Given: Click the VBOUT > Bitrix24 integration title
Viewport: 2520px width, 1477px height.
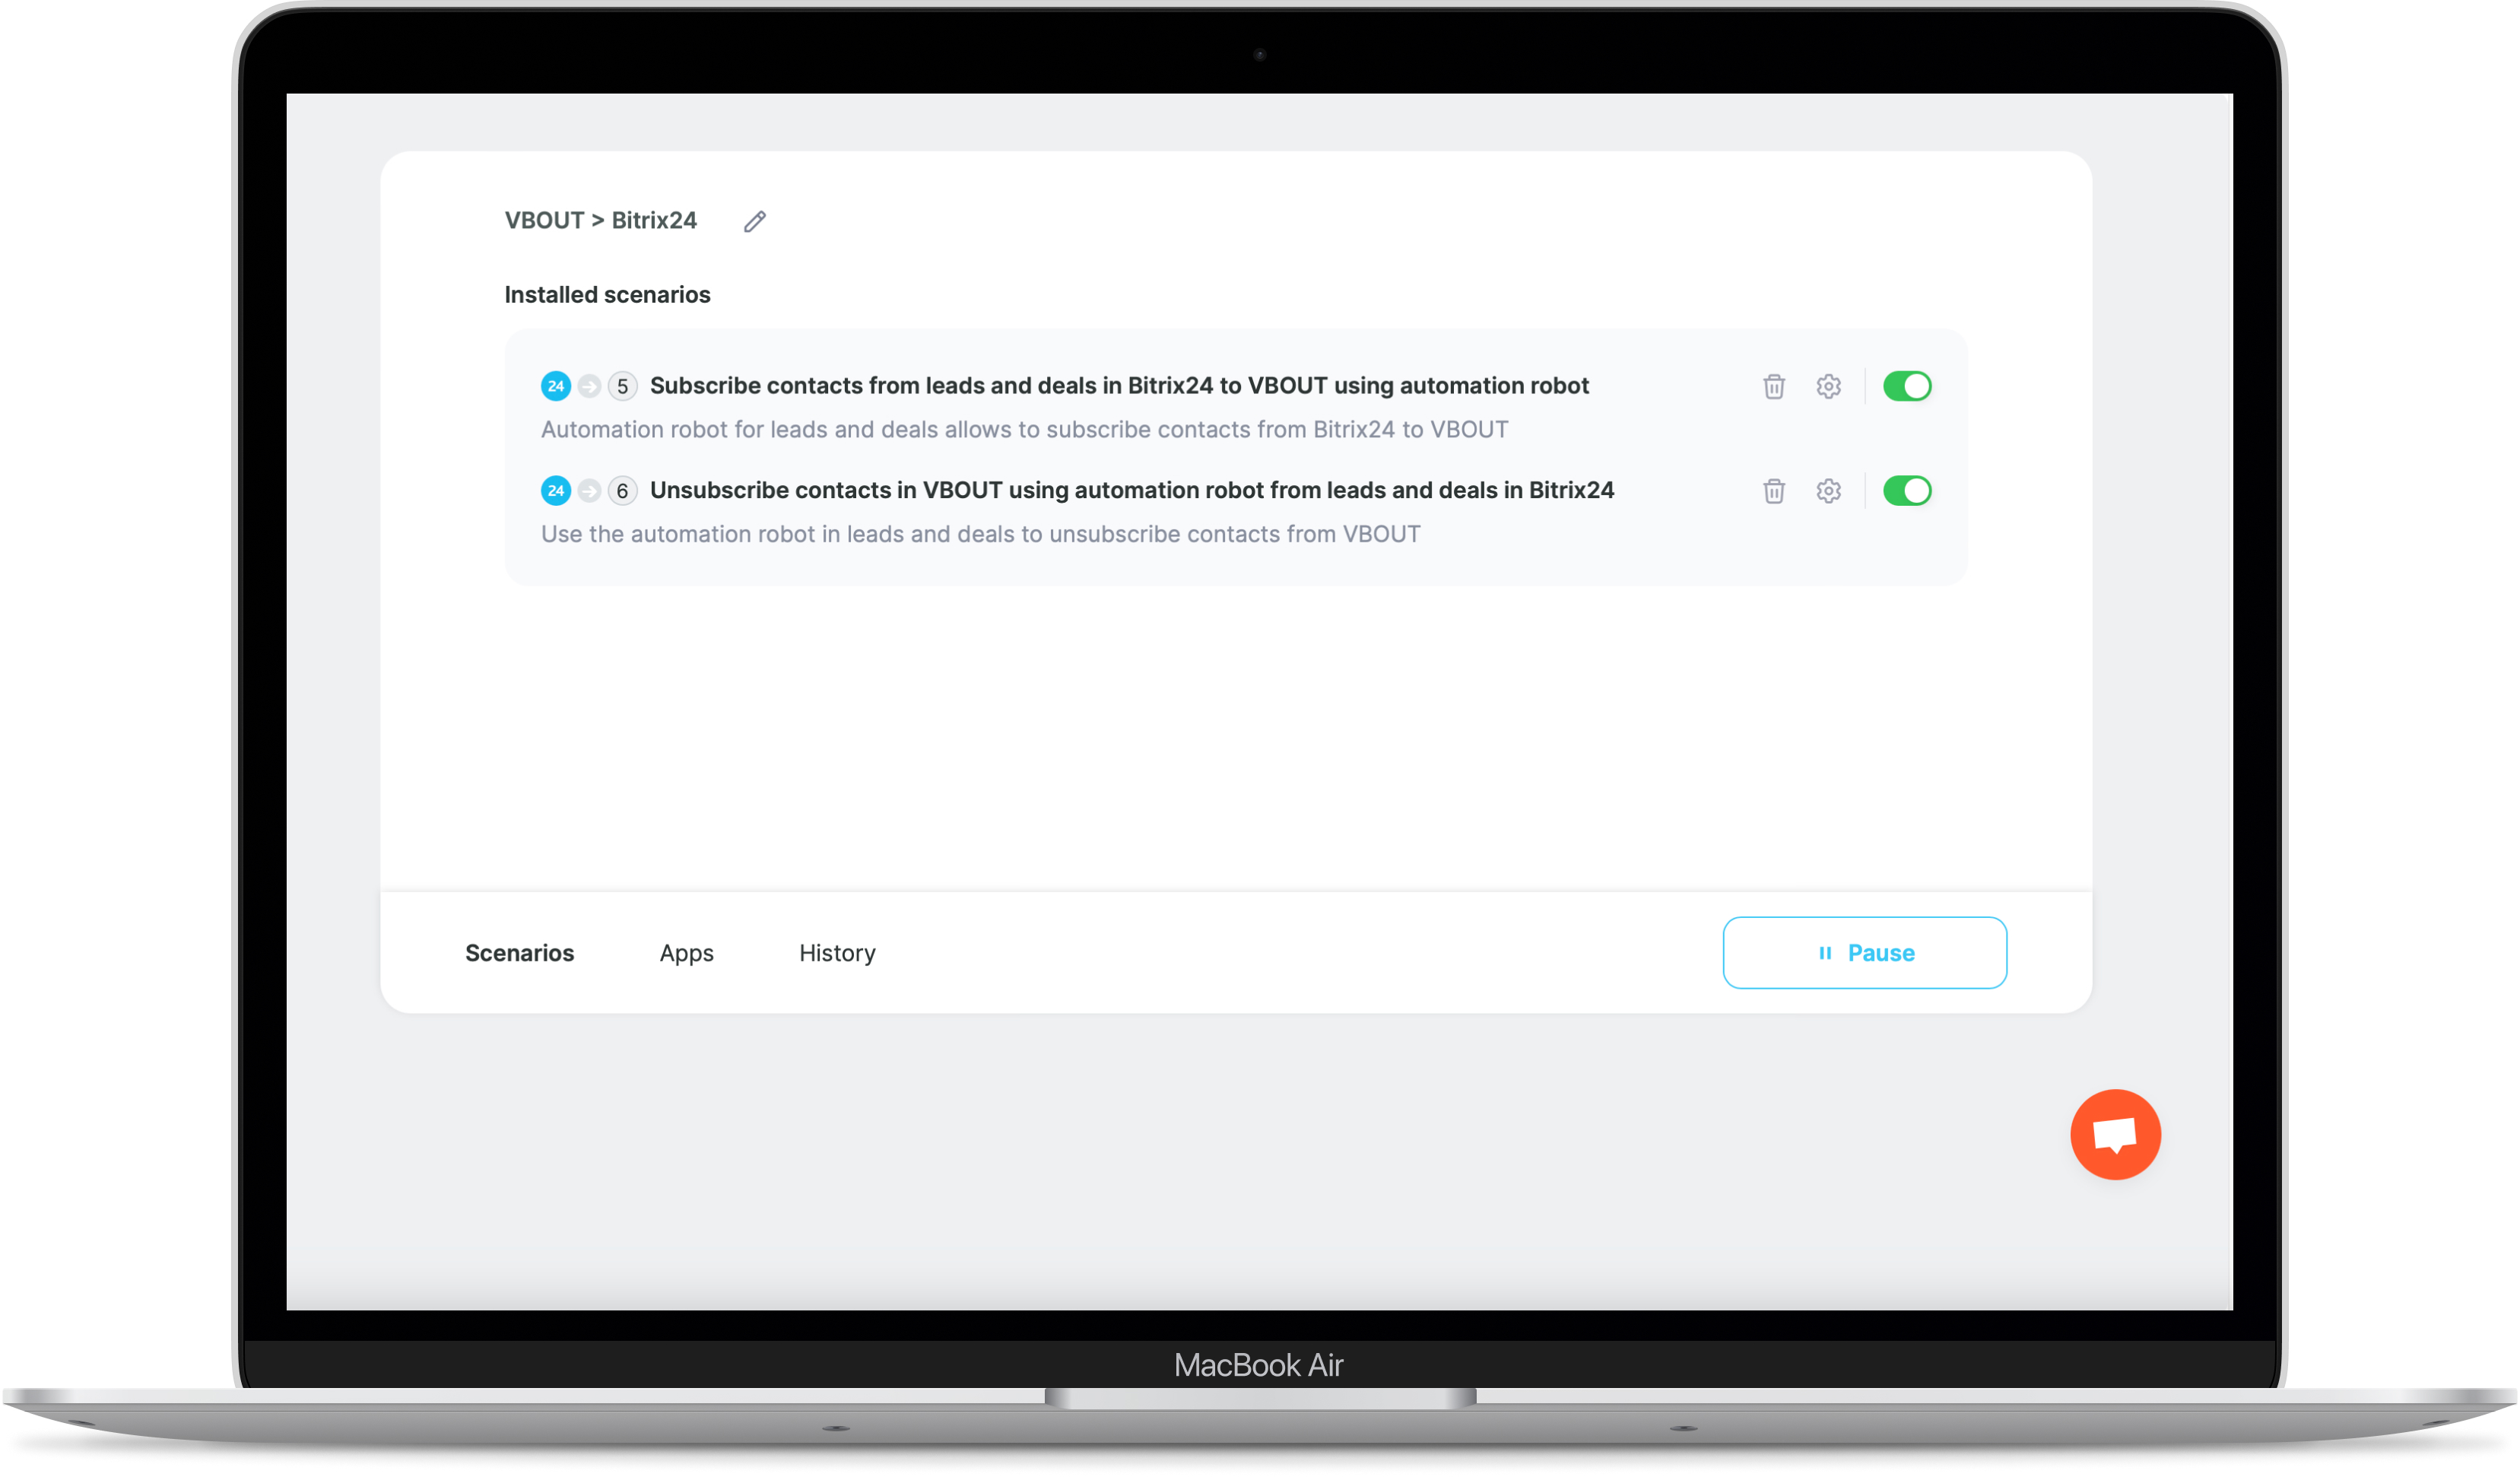Looking at the screenshot, I should (600, 221).
